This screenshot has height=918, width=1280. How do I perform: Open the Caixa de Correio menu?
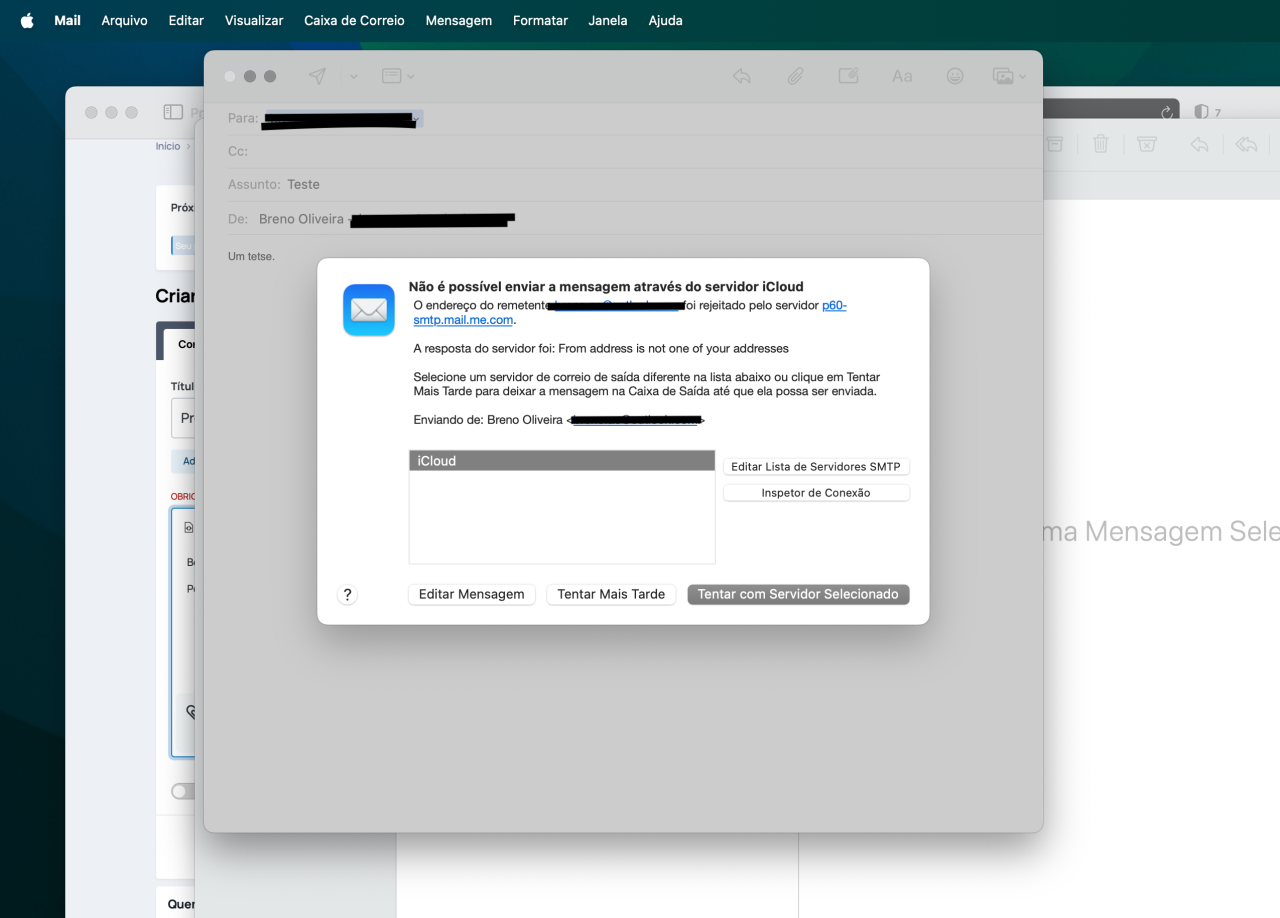(354, 20)
